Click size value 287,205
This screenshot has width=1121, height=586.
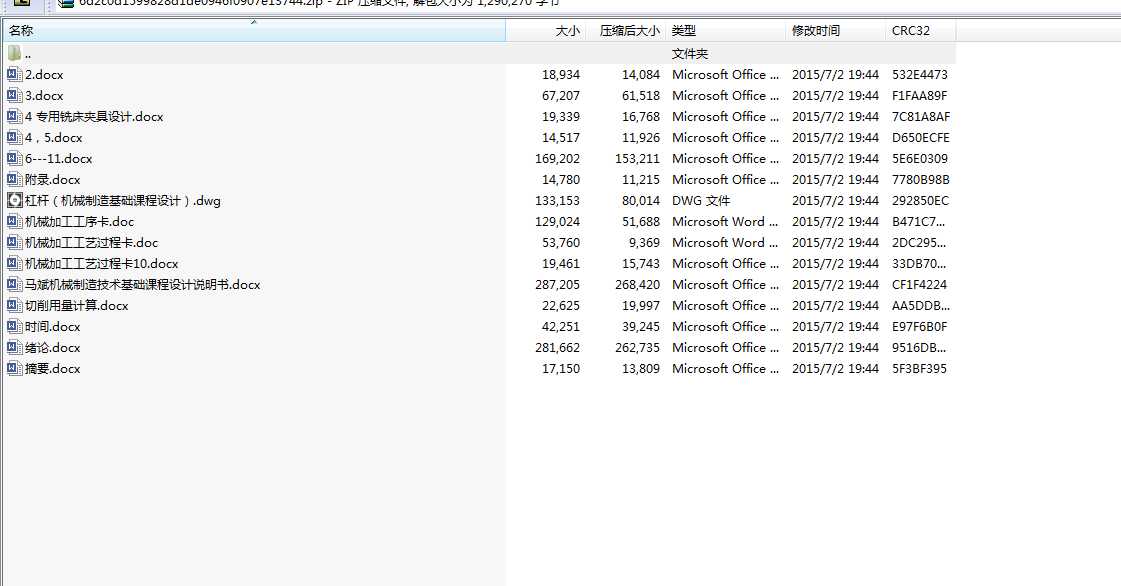tap(558, 284)
